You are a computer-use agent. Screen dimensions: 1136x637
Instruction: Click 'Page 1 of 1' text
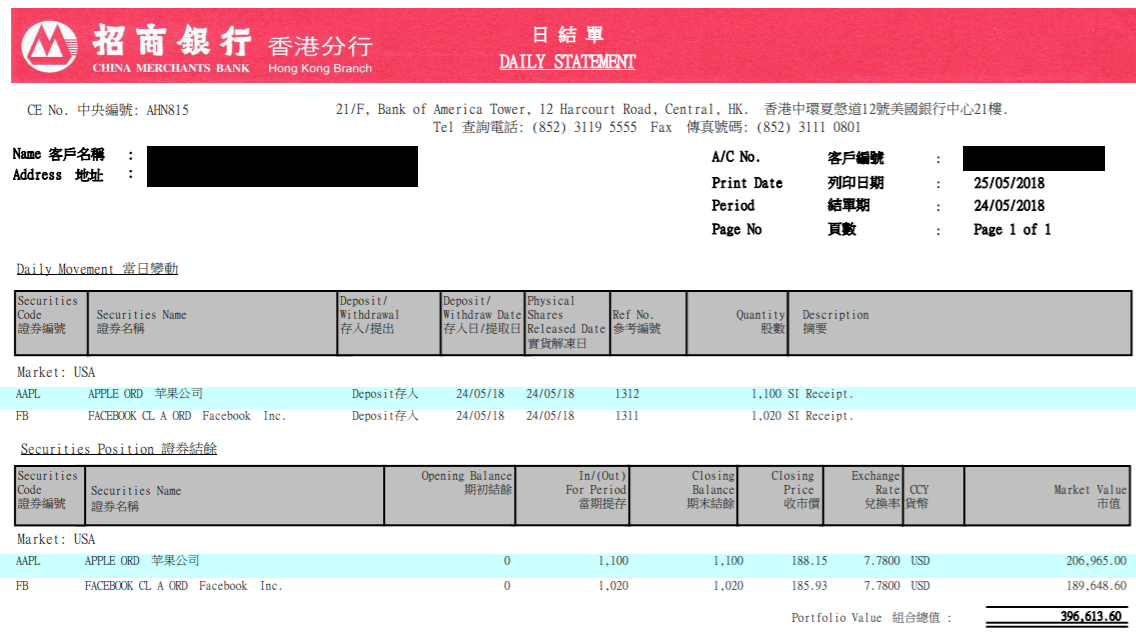tap(1012, 230)
